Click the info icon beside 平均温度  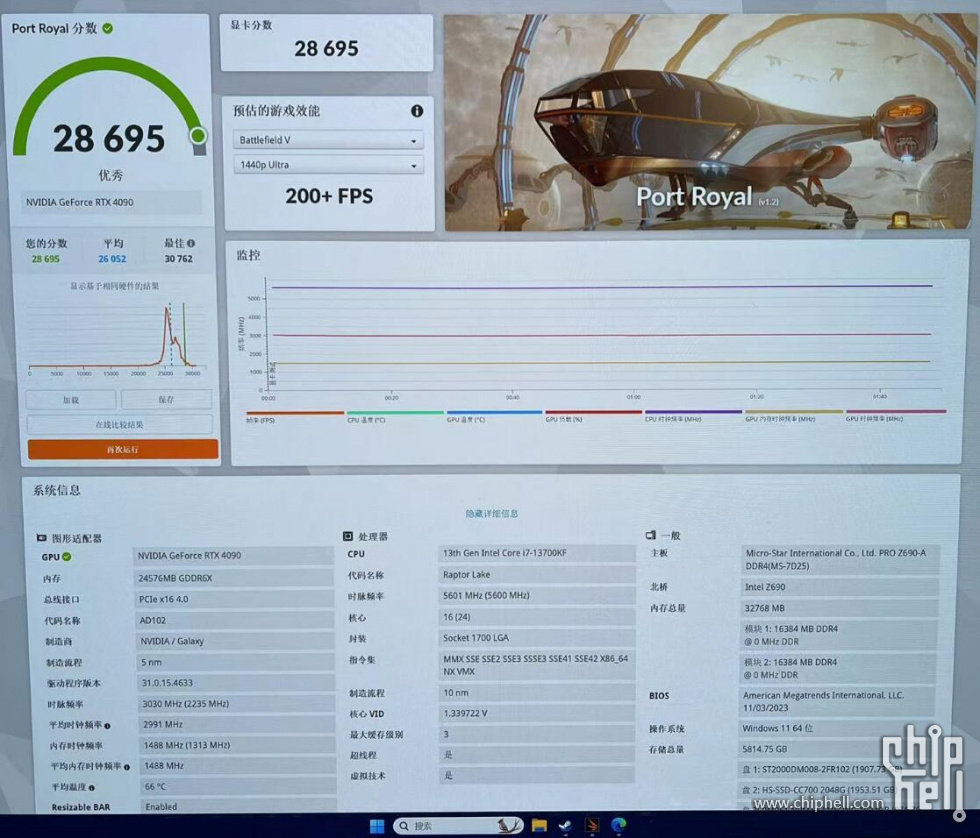pos(92,787)
